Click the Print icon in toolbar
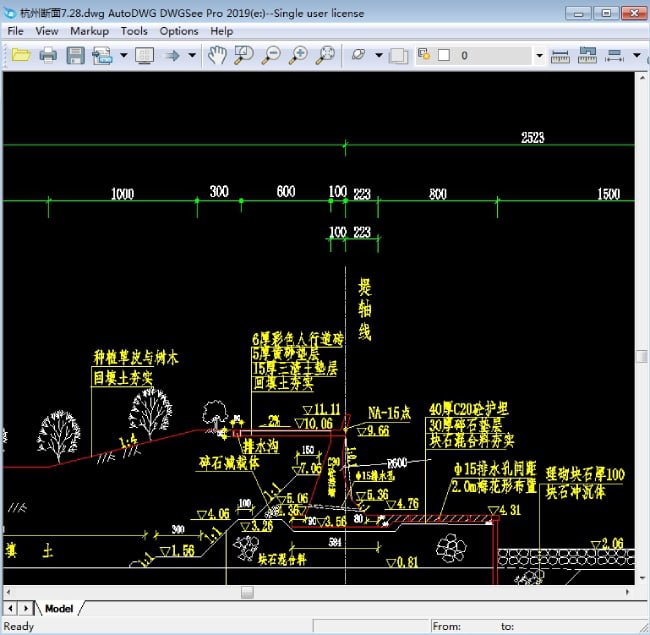Viewport: 650px width, 635px height. [48, 56]
